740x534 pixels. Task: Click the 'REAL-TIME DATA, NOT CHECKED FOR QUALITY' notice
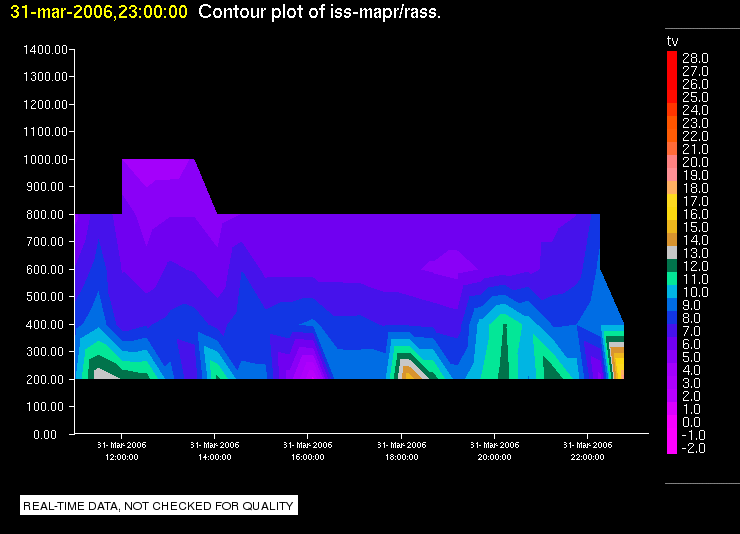click(x=159, y=506)
